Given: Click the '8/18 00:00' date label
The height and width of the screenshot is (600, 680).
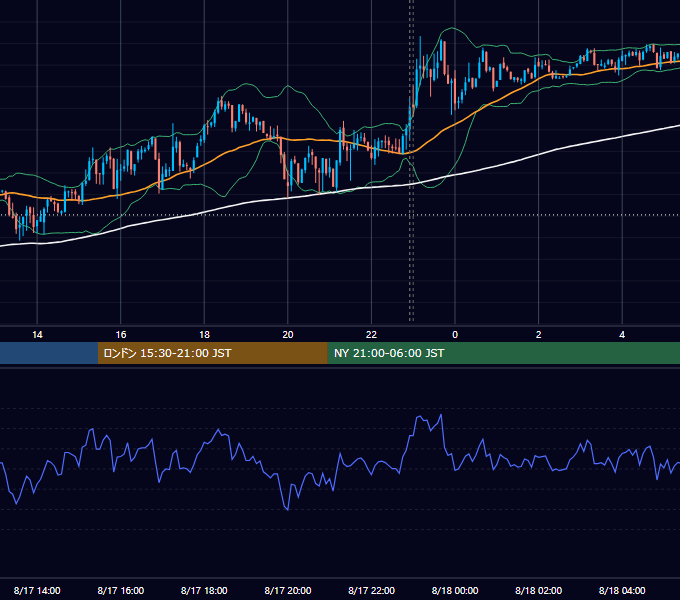Looking at the screenshot, I should click(x=455, y=590).
